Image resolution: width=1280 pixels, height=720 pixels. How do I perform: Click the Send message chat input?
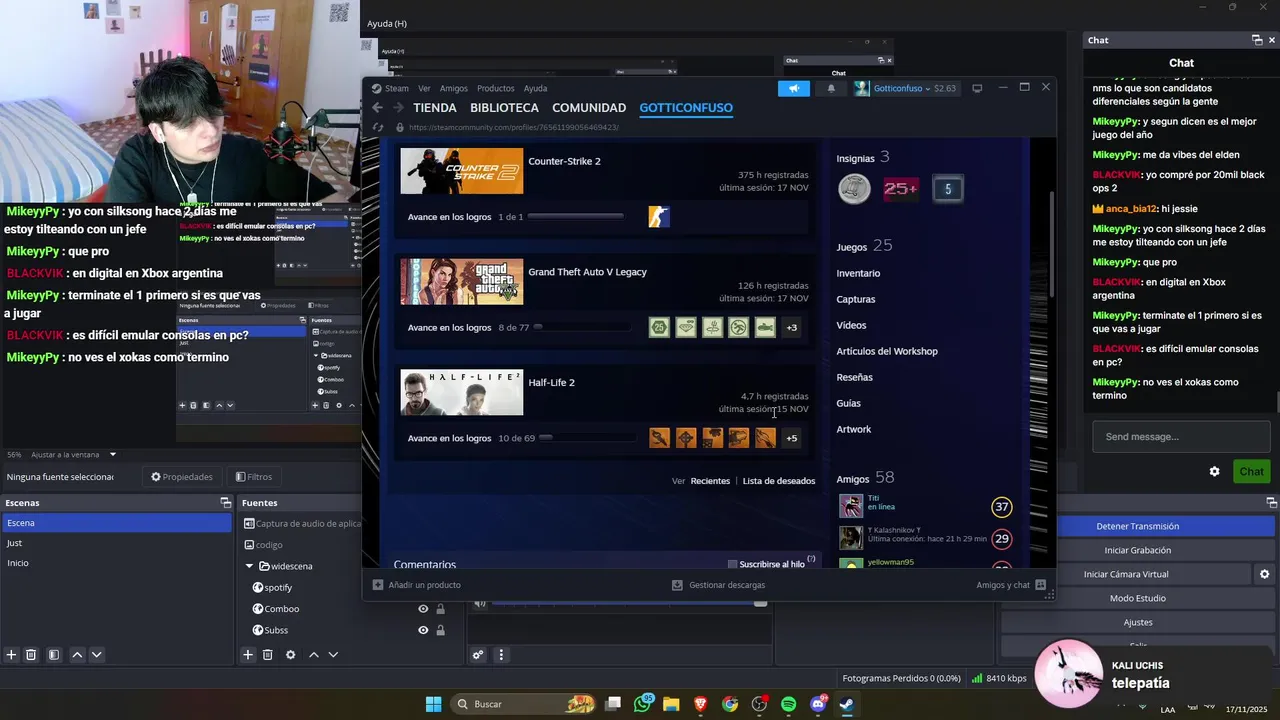(x=1180, y=437)
